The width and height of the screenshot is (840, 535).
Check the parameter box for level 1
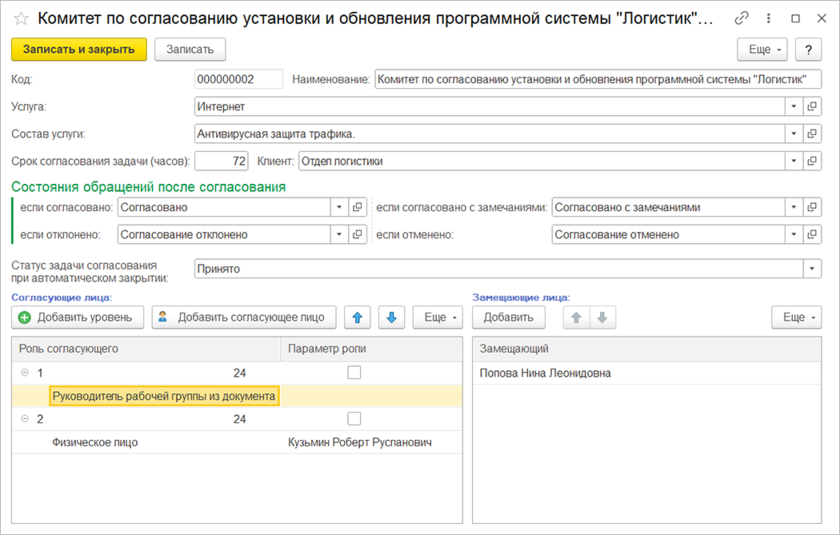(353, 373)
